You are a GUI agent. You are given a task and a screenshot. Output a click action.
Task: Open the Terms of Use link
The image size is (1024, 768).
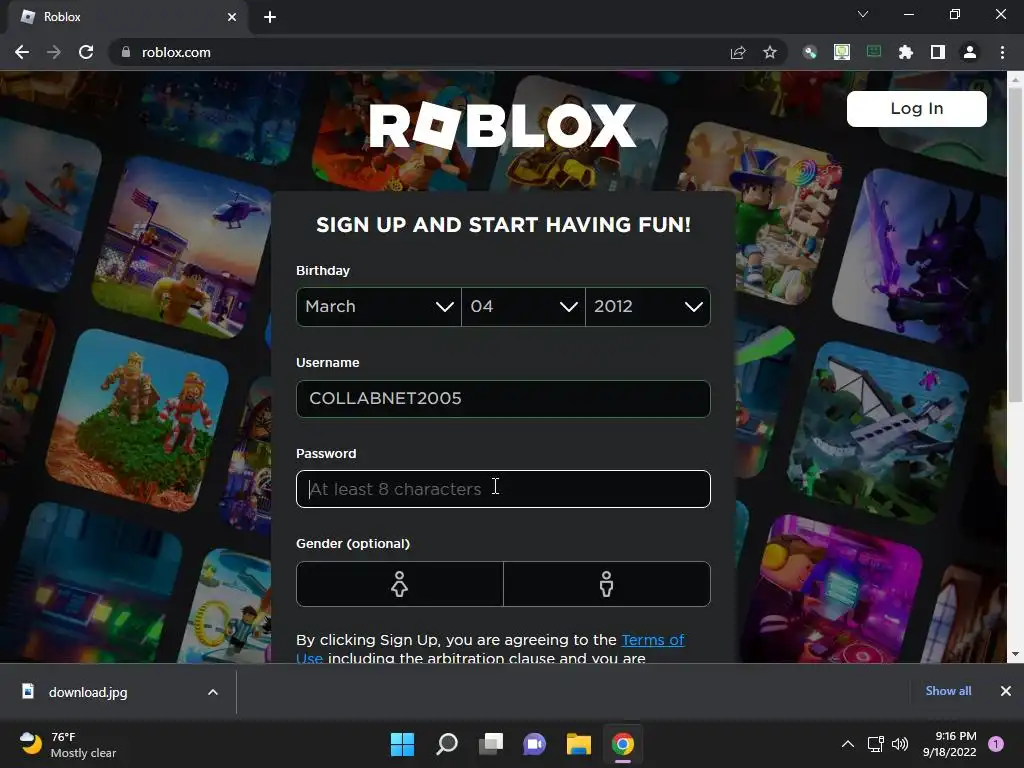coord(652,640)
